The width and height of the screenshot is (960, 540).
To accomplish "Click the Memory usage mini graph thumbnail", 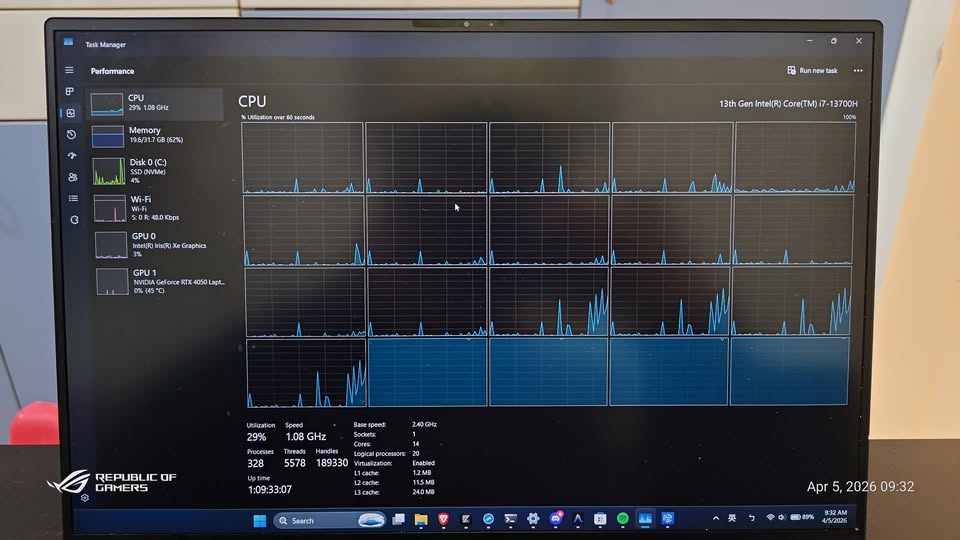I will [107, 136].
